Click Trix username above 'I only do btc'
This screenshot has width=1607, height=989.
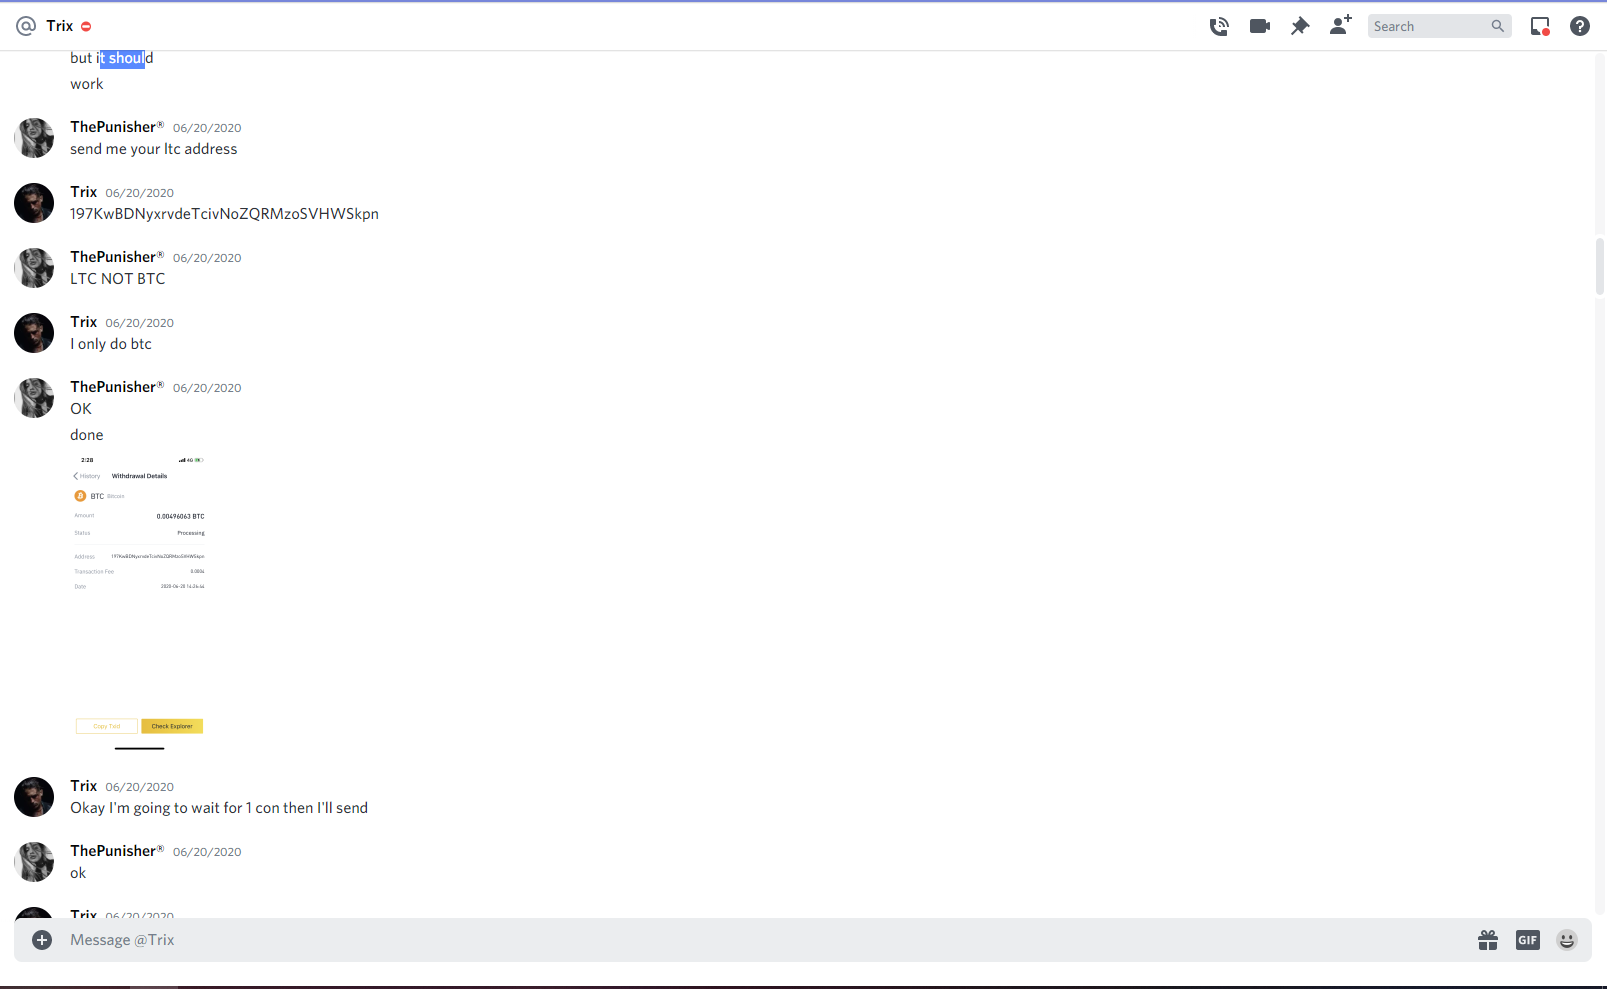84,322
